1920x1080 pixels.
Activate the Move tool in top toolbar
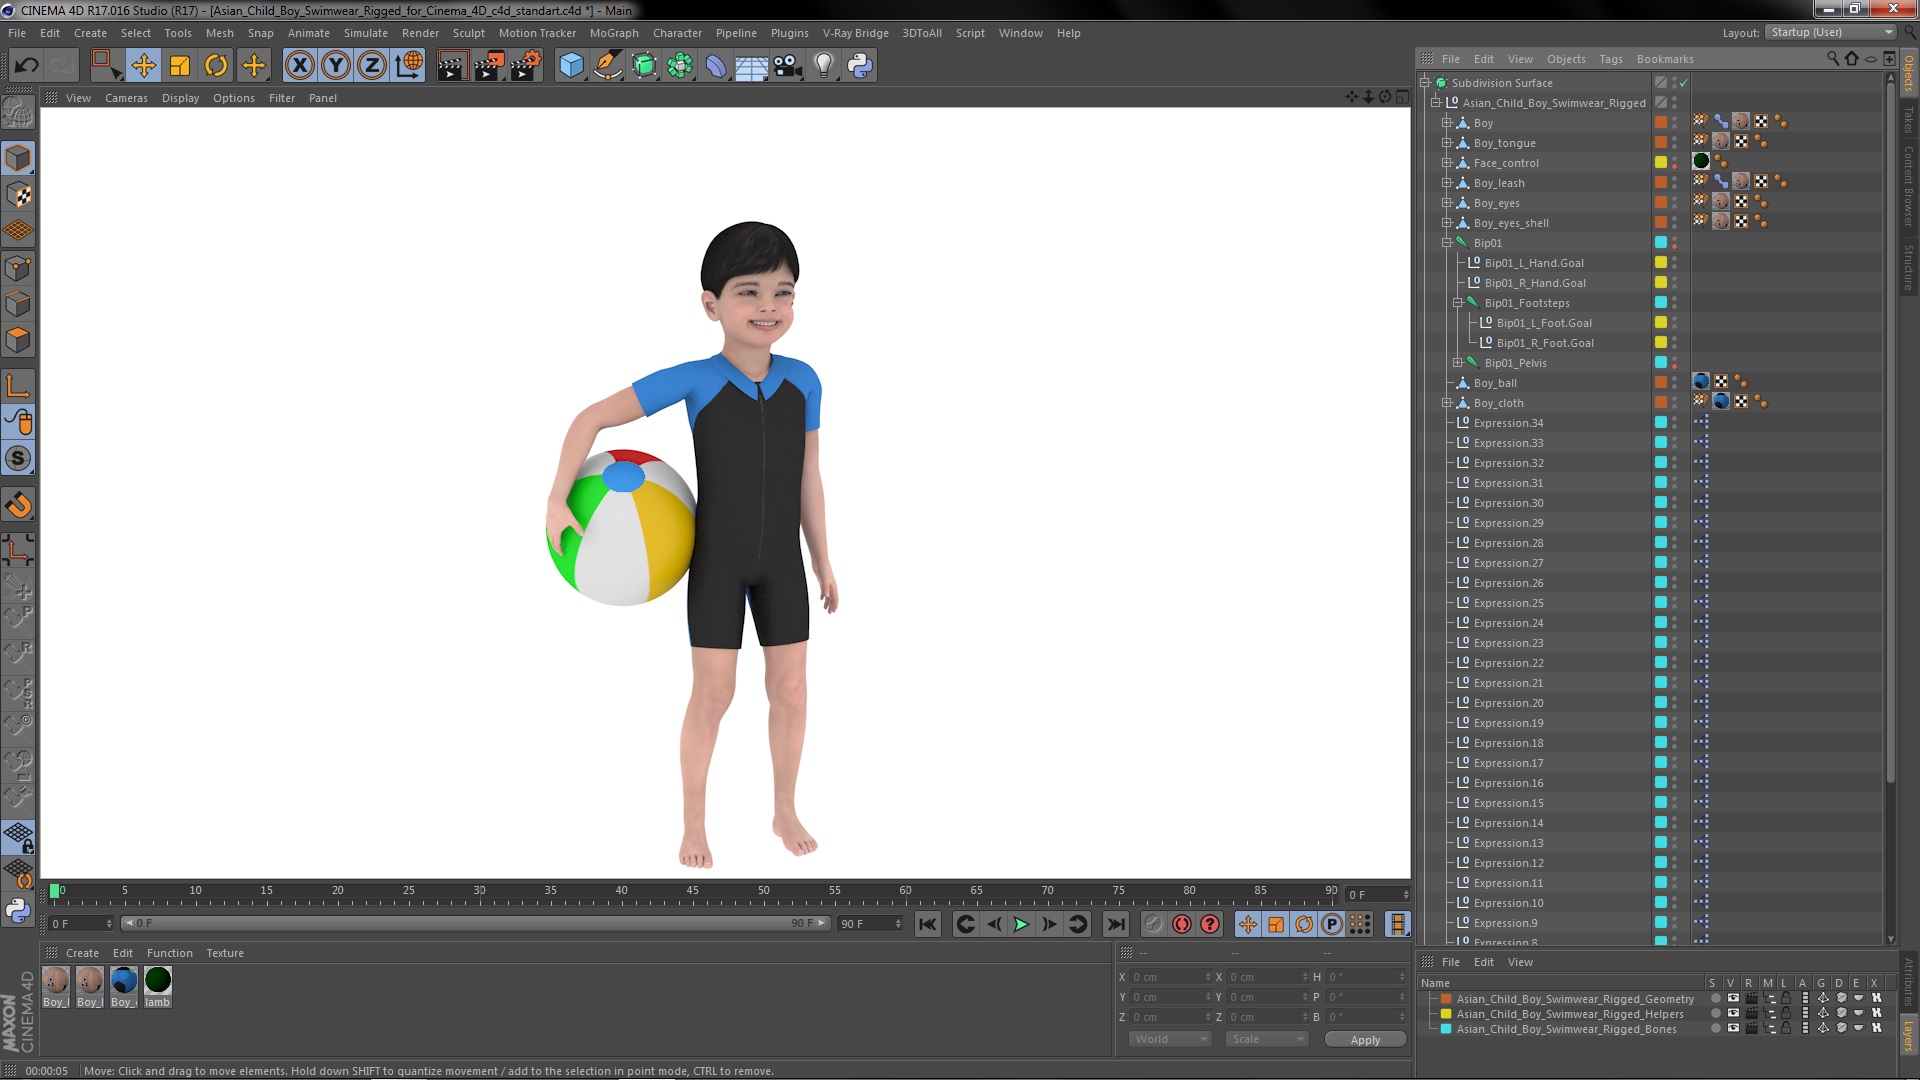click(x=143, y=66)
